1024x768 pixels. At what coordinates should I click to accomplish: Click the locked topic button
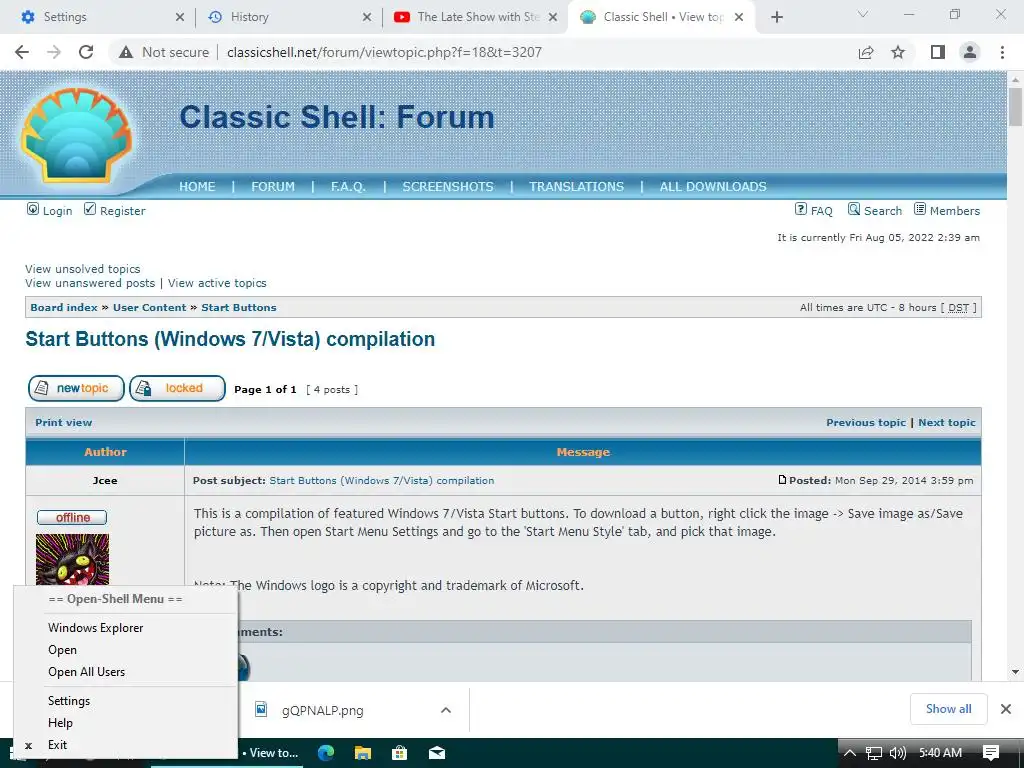coord(178,389)
